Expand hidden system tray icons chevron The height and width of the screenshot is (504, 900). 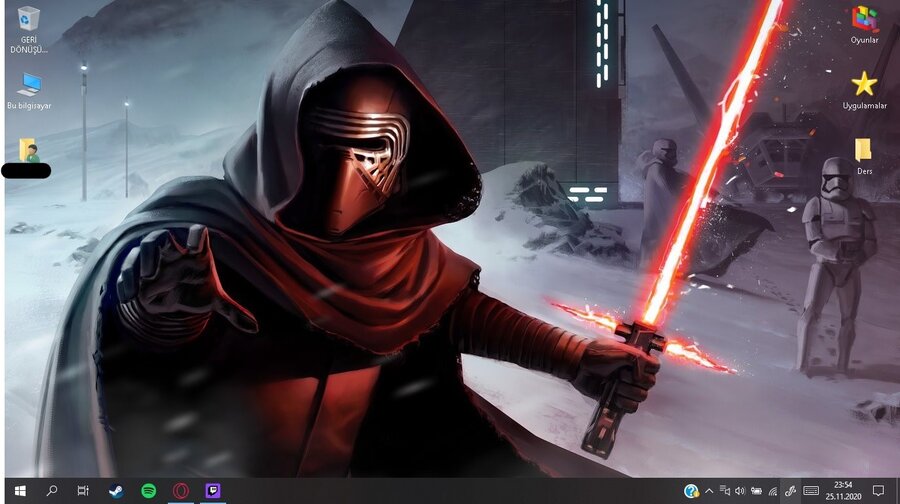click(x=709, y=491)
